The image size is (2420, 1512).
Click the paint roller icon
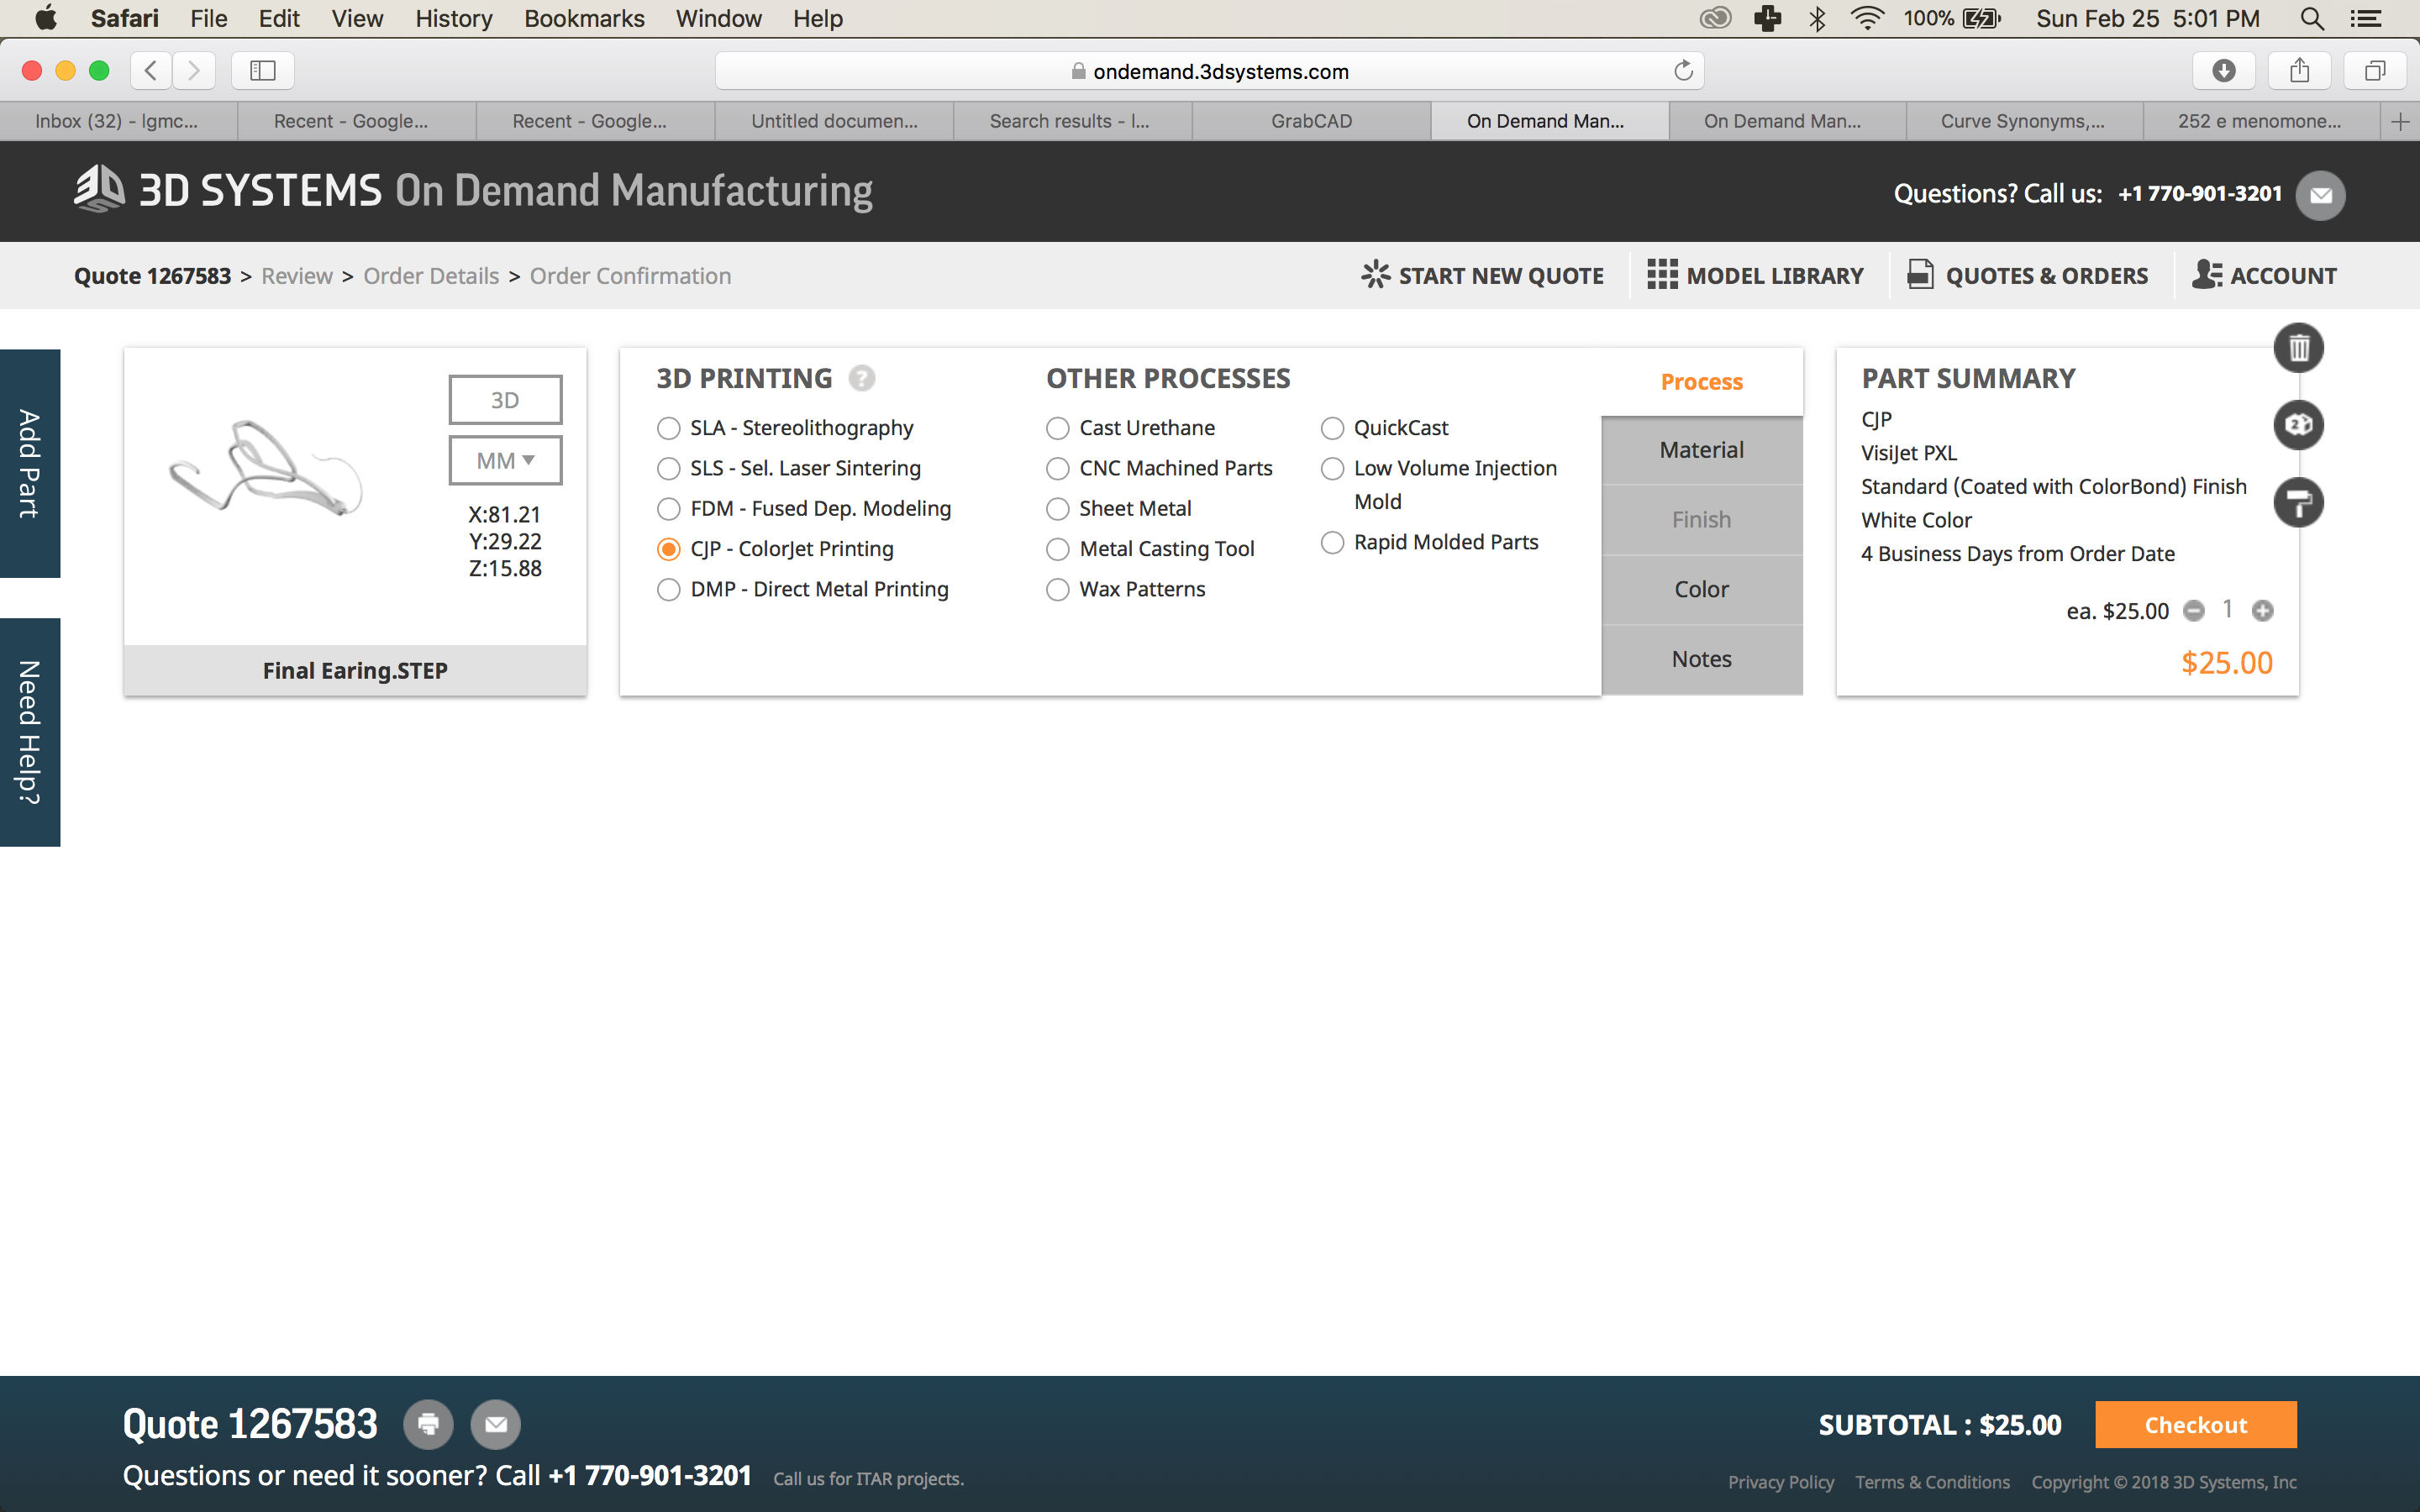tap(2298, 502)
